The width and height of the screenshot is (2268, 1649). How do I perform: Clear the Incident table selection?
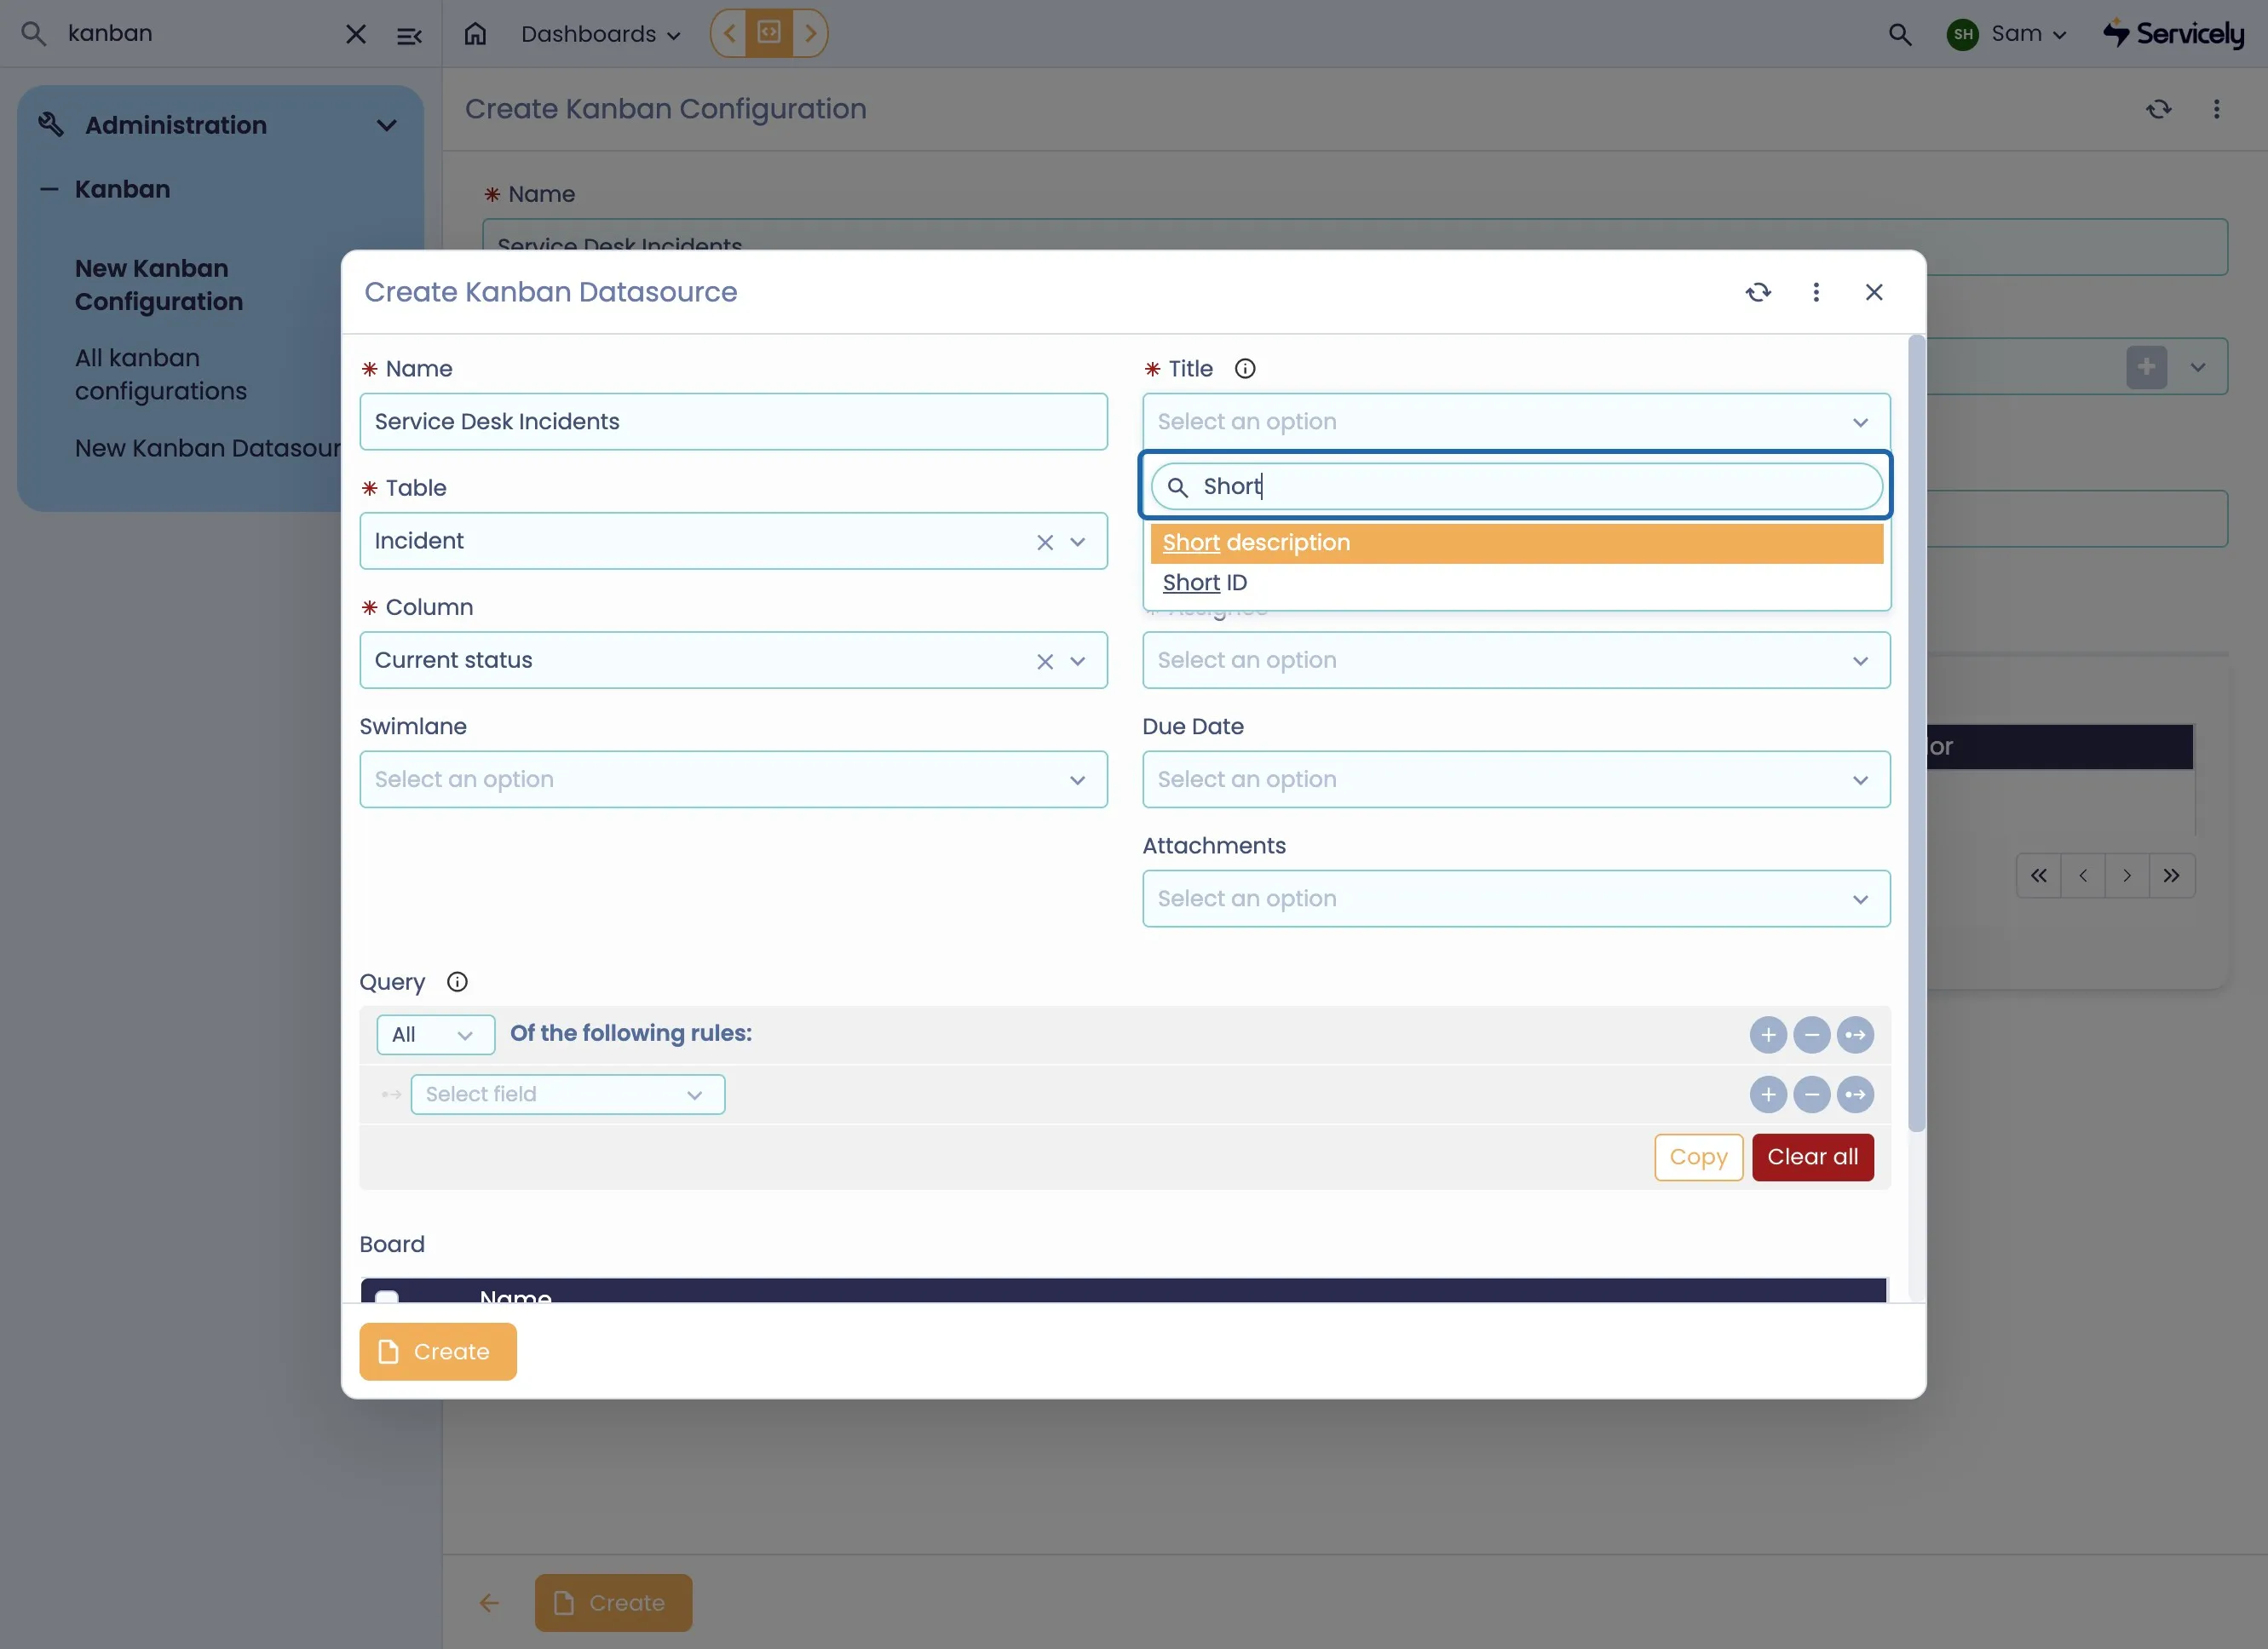(1045, 542)
